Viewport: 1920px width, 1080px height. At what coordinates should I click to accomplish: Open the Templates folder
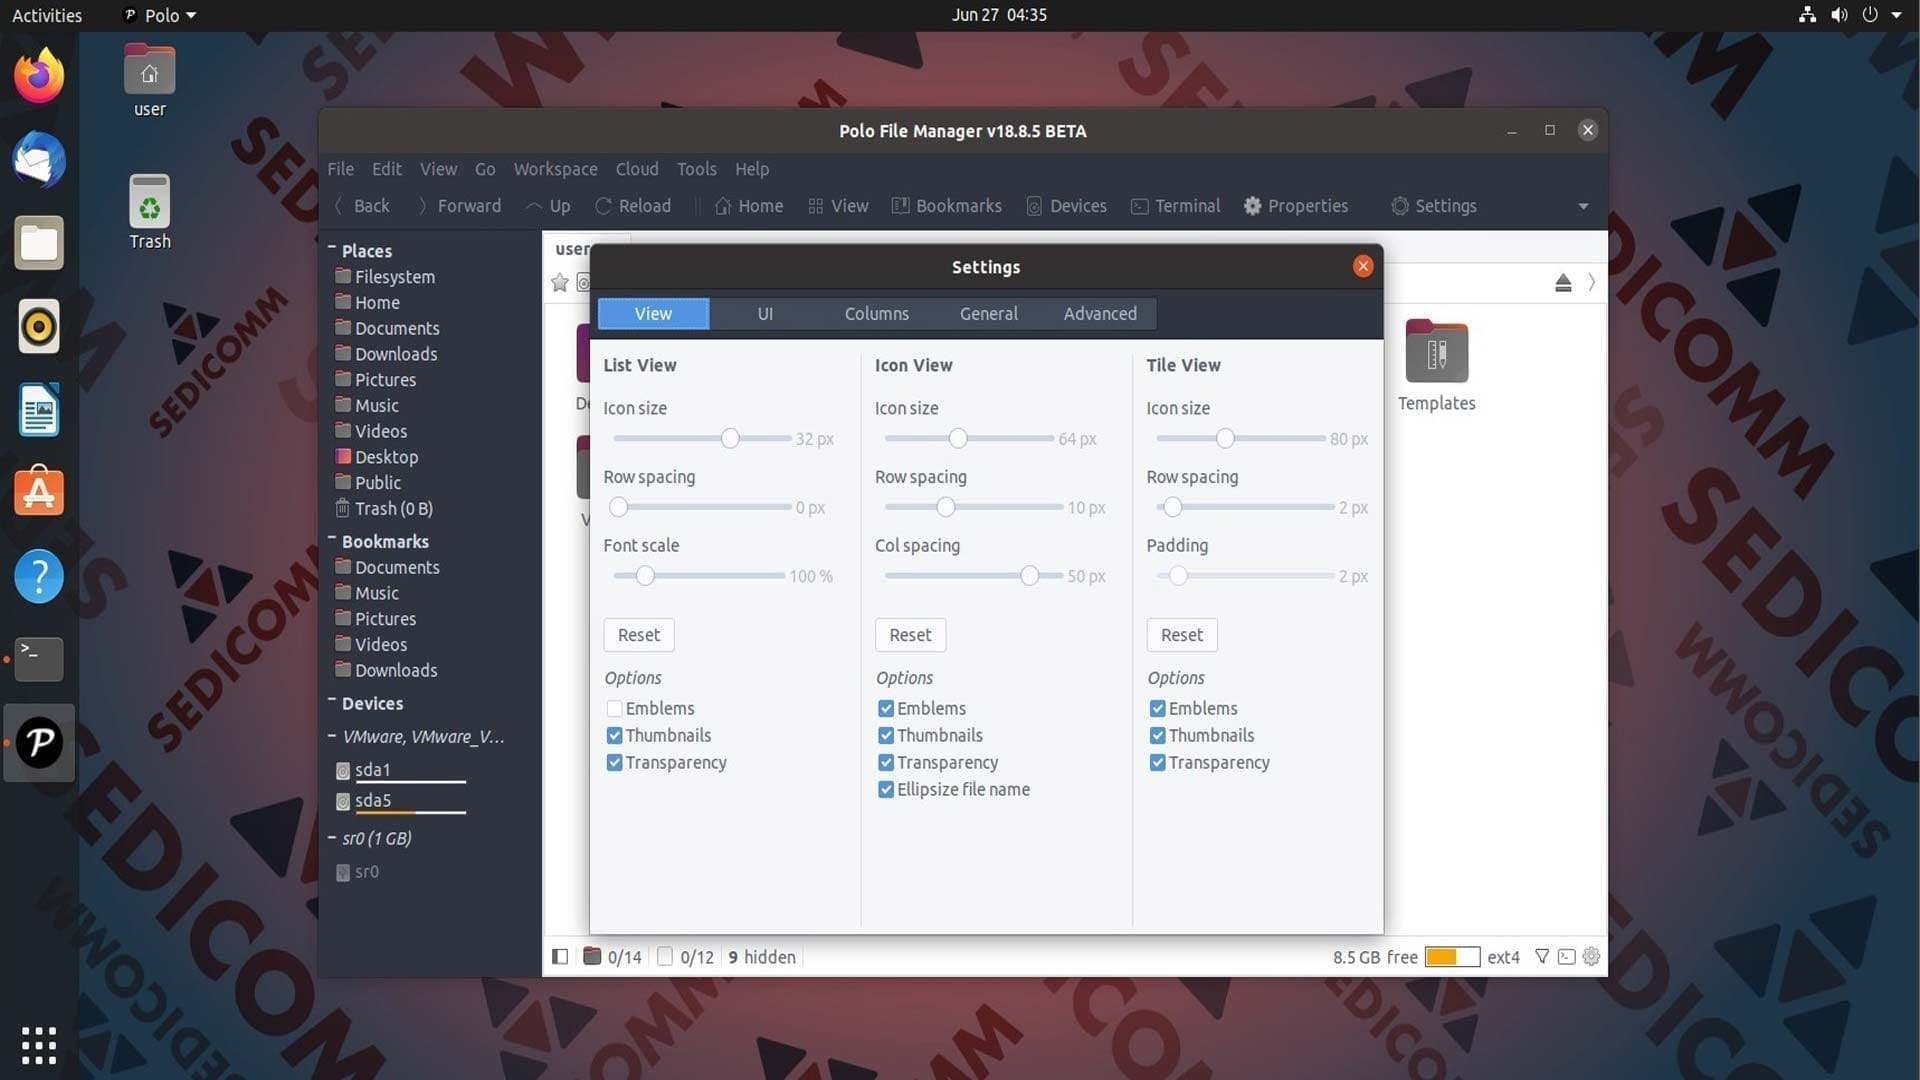(x=1436, y=366)
